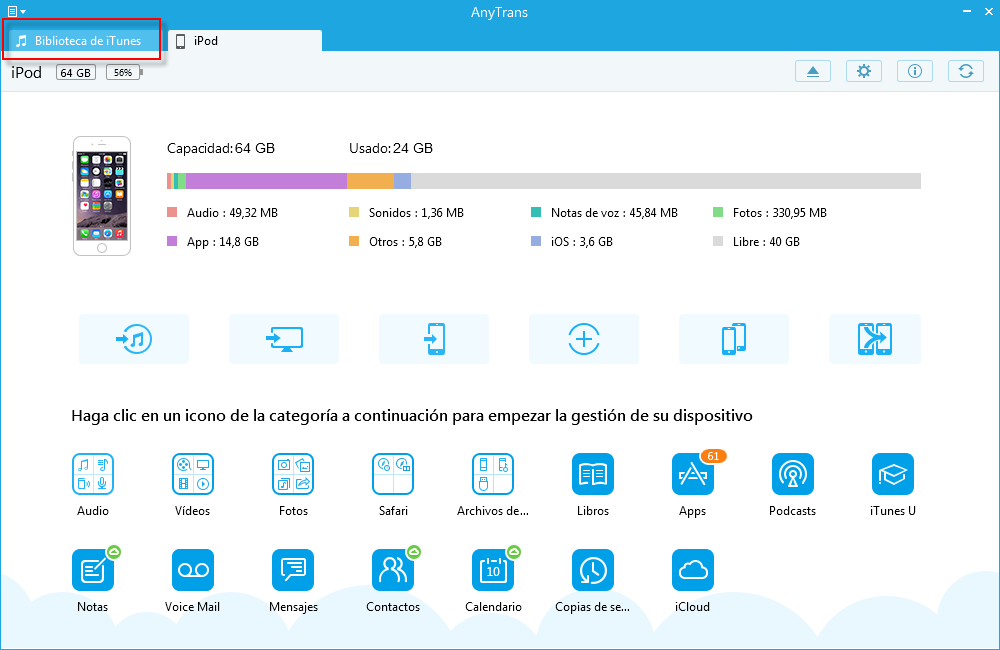Show device info with the info button

click(x=915, y=71)
